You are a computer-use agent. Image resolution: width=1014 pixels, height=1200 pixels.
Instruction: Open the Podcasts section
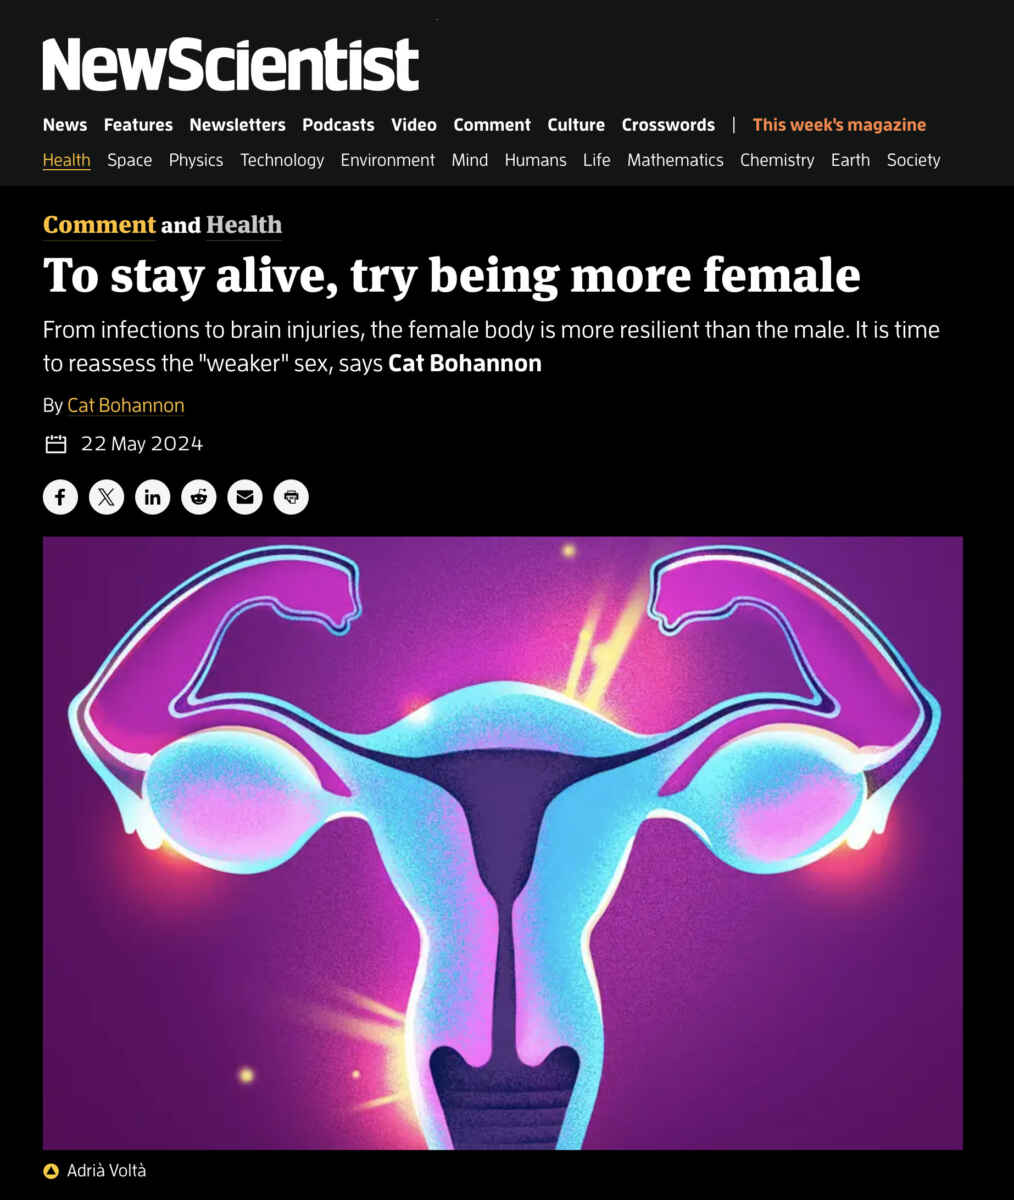click(338, 125)
